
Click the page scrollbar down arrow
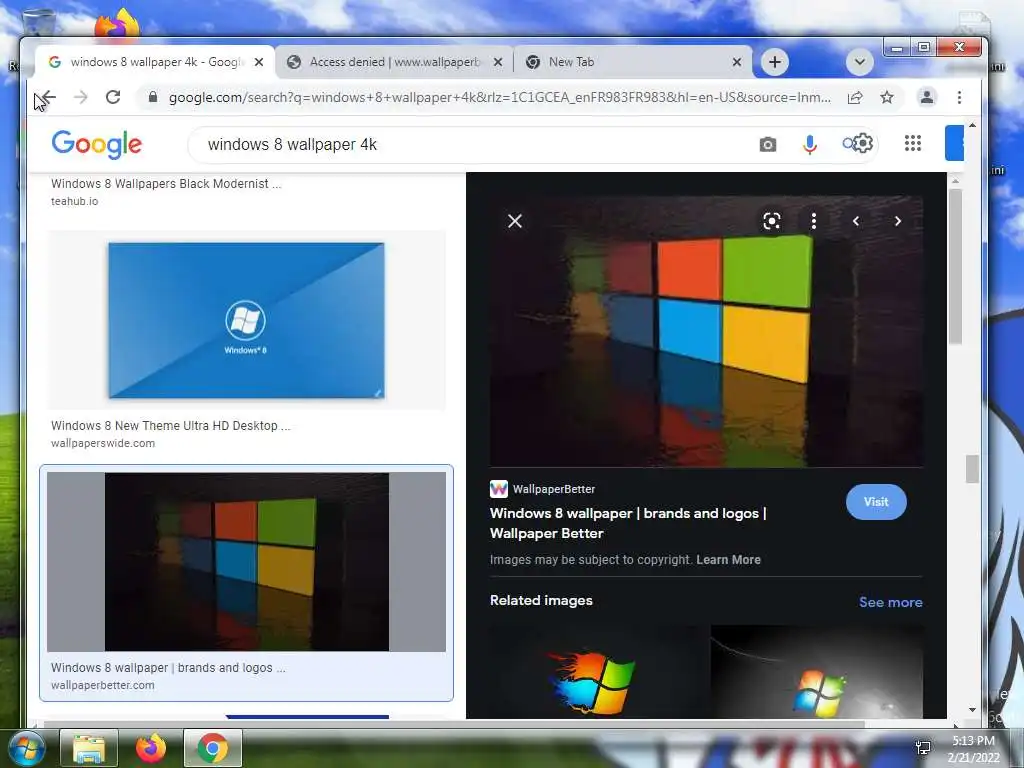pos(972,709)
